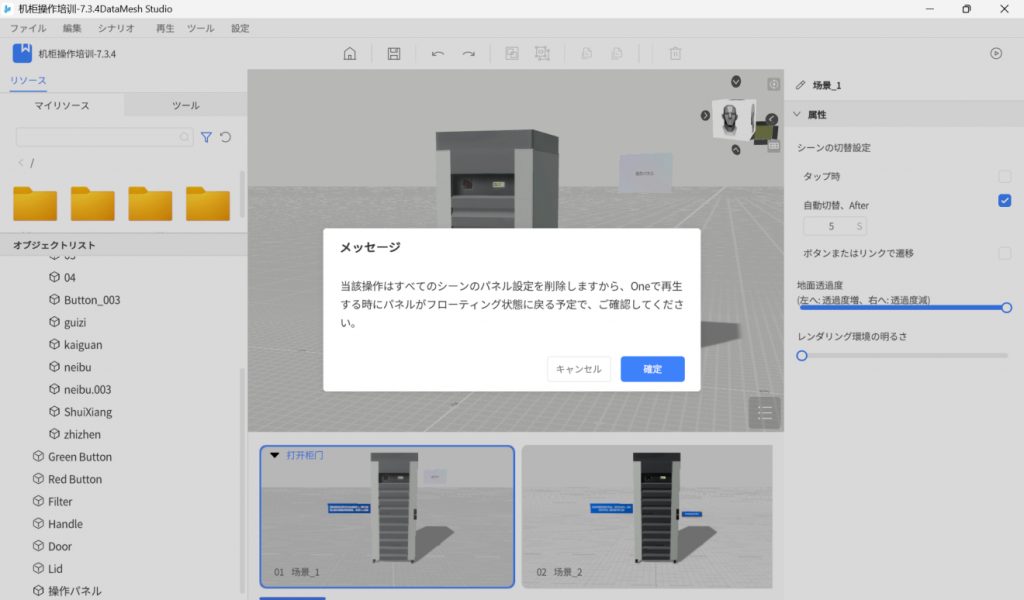1024x600 pixels.
Task: Collapse the 属性 section chevron
Action: [797, 115]
